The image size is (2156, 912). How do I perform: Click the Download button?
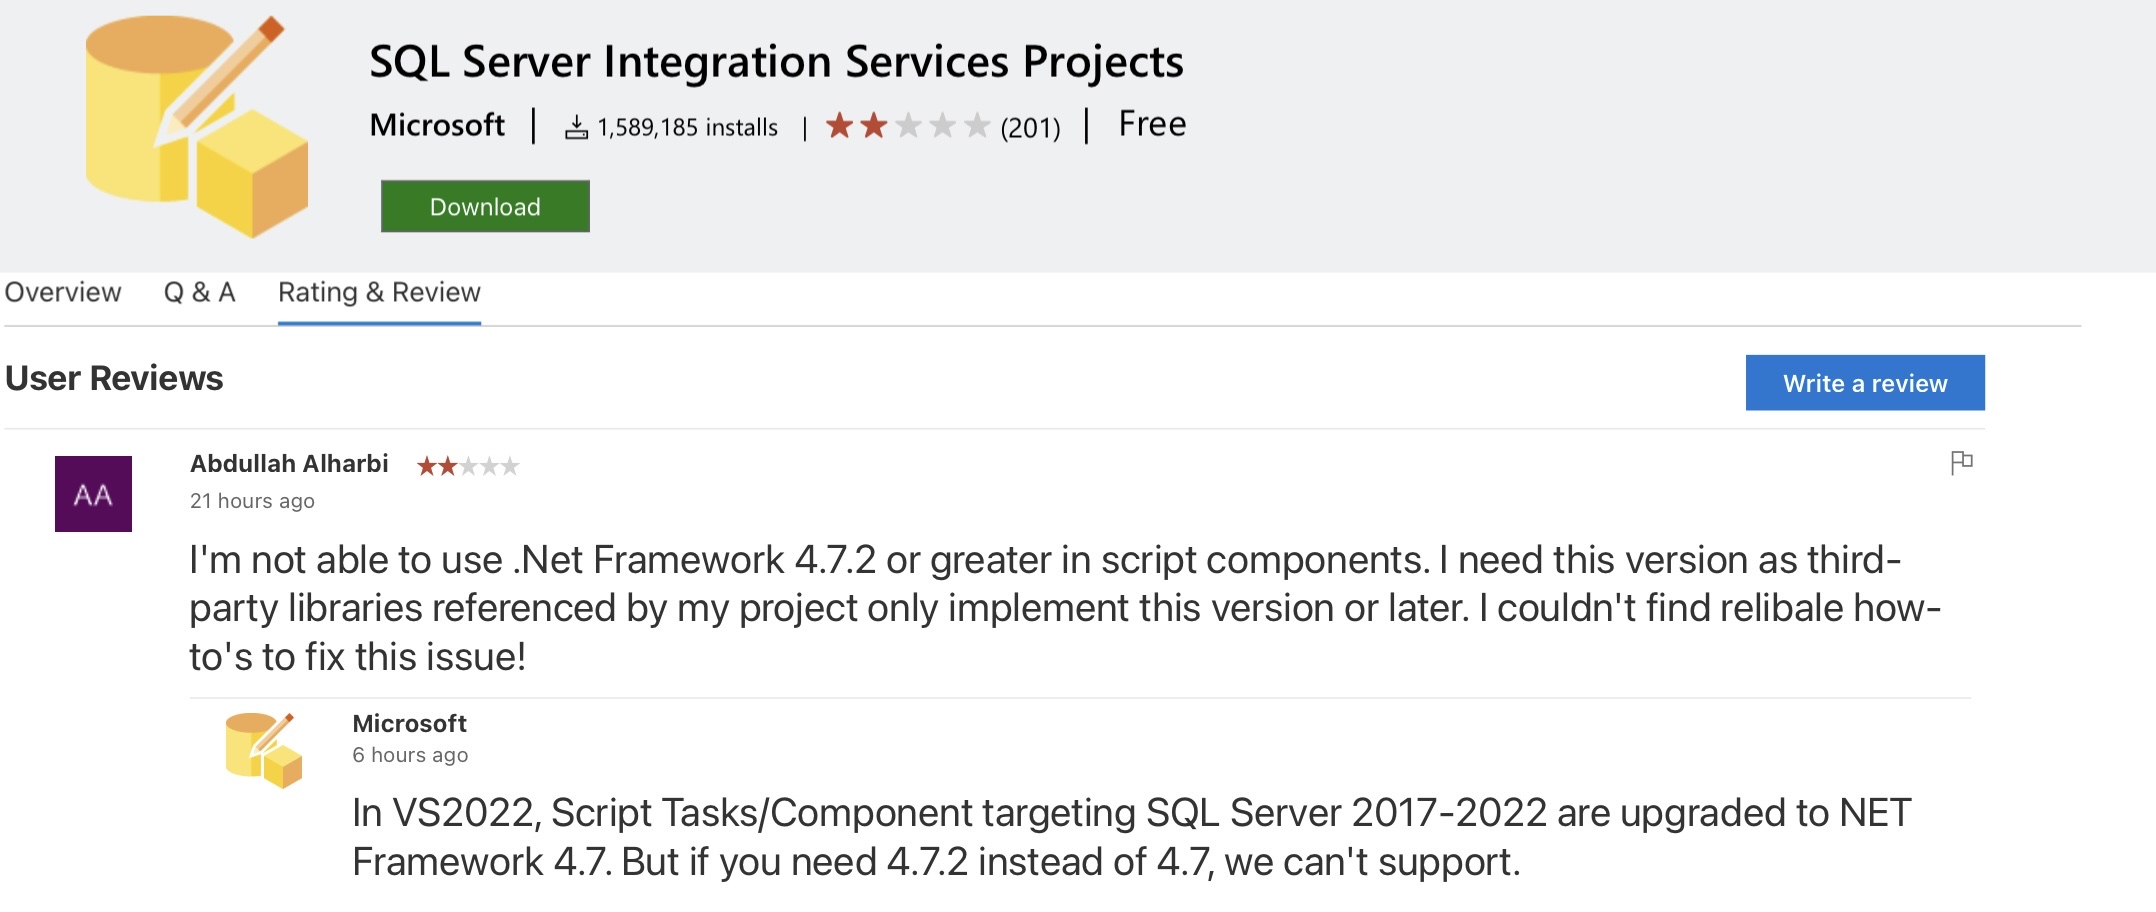coord(484,206)
